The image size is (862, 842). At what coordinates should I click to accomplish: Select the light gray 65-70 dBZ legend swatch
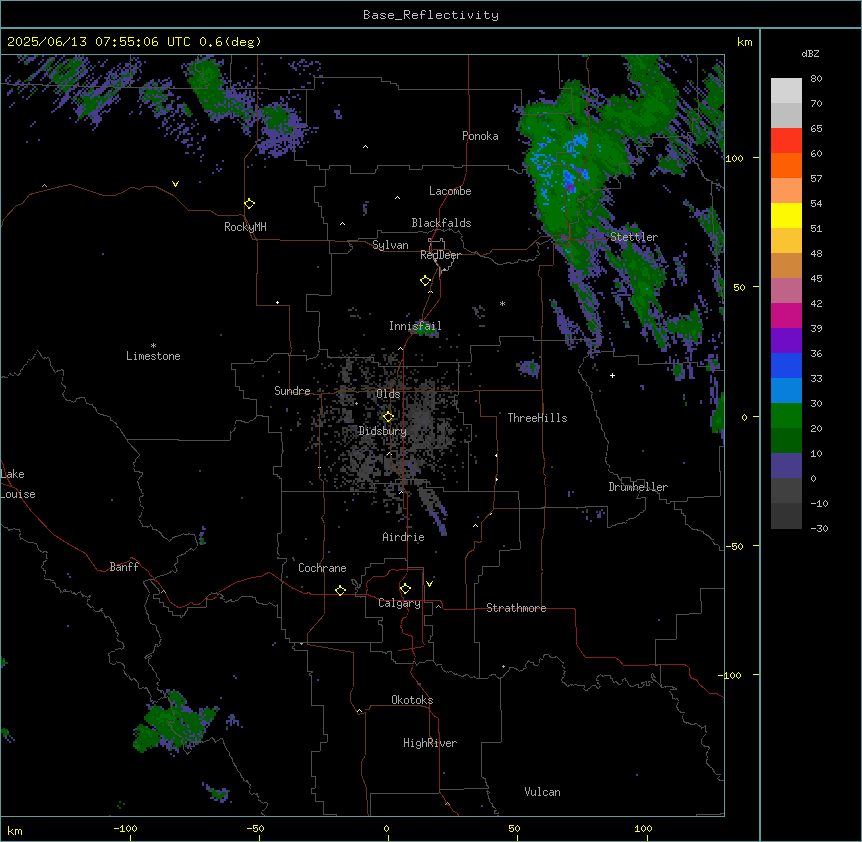click(x=786, y=115)
